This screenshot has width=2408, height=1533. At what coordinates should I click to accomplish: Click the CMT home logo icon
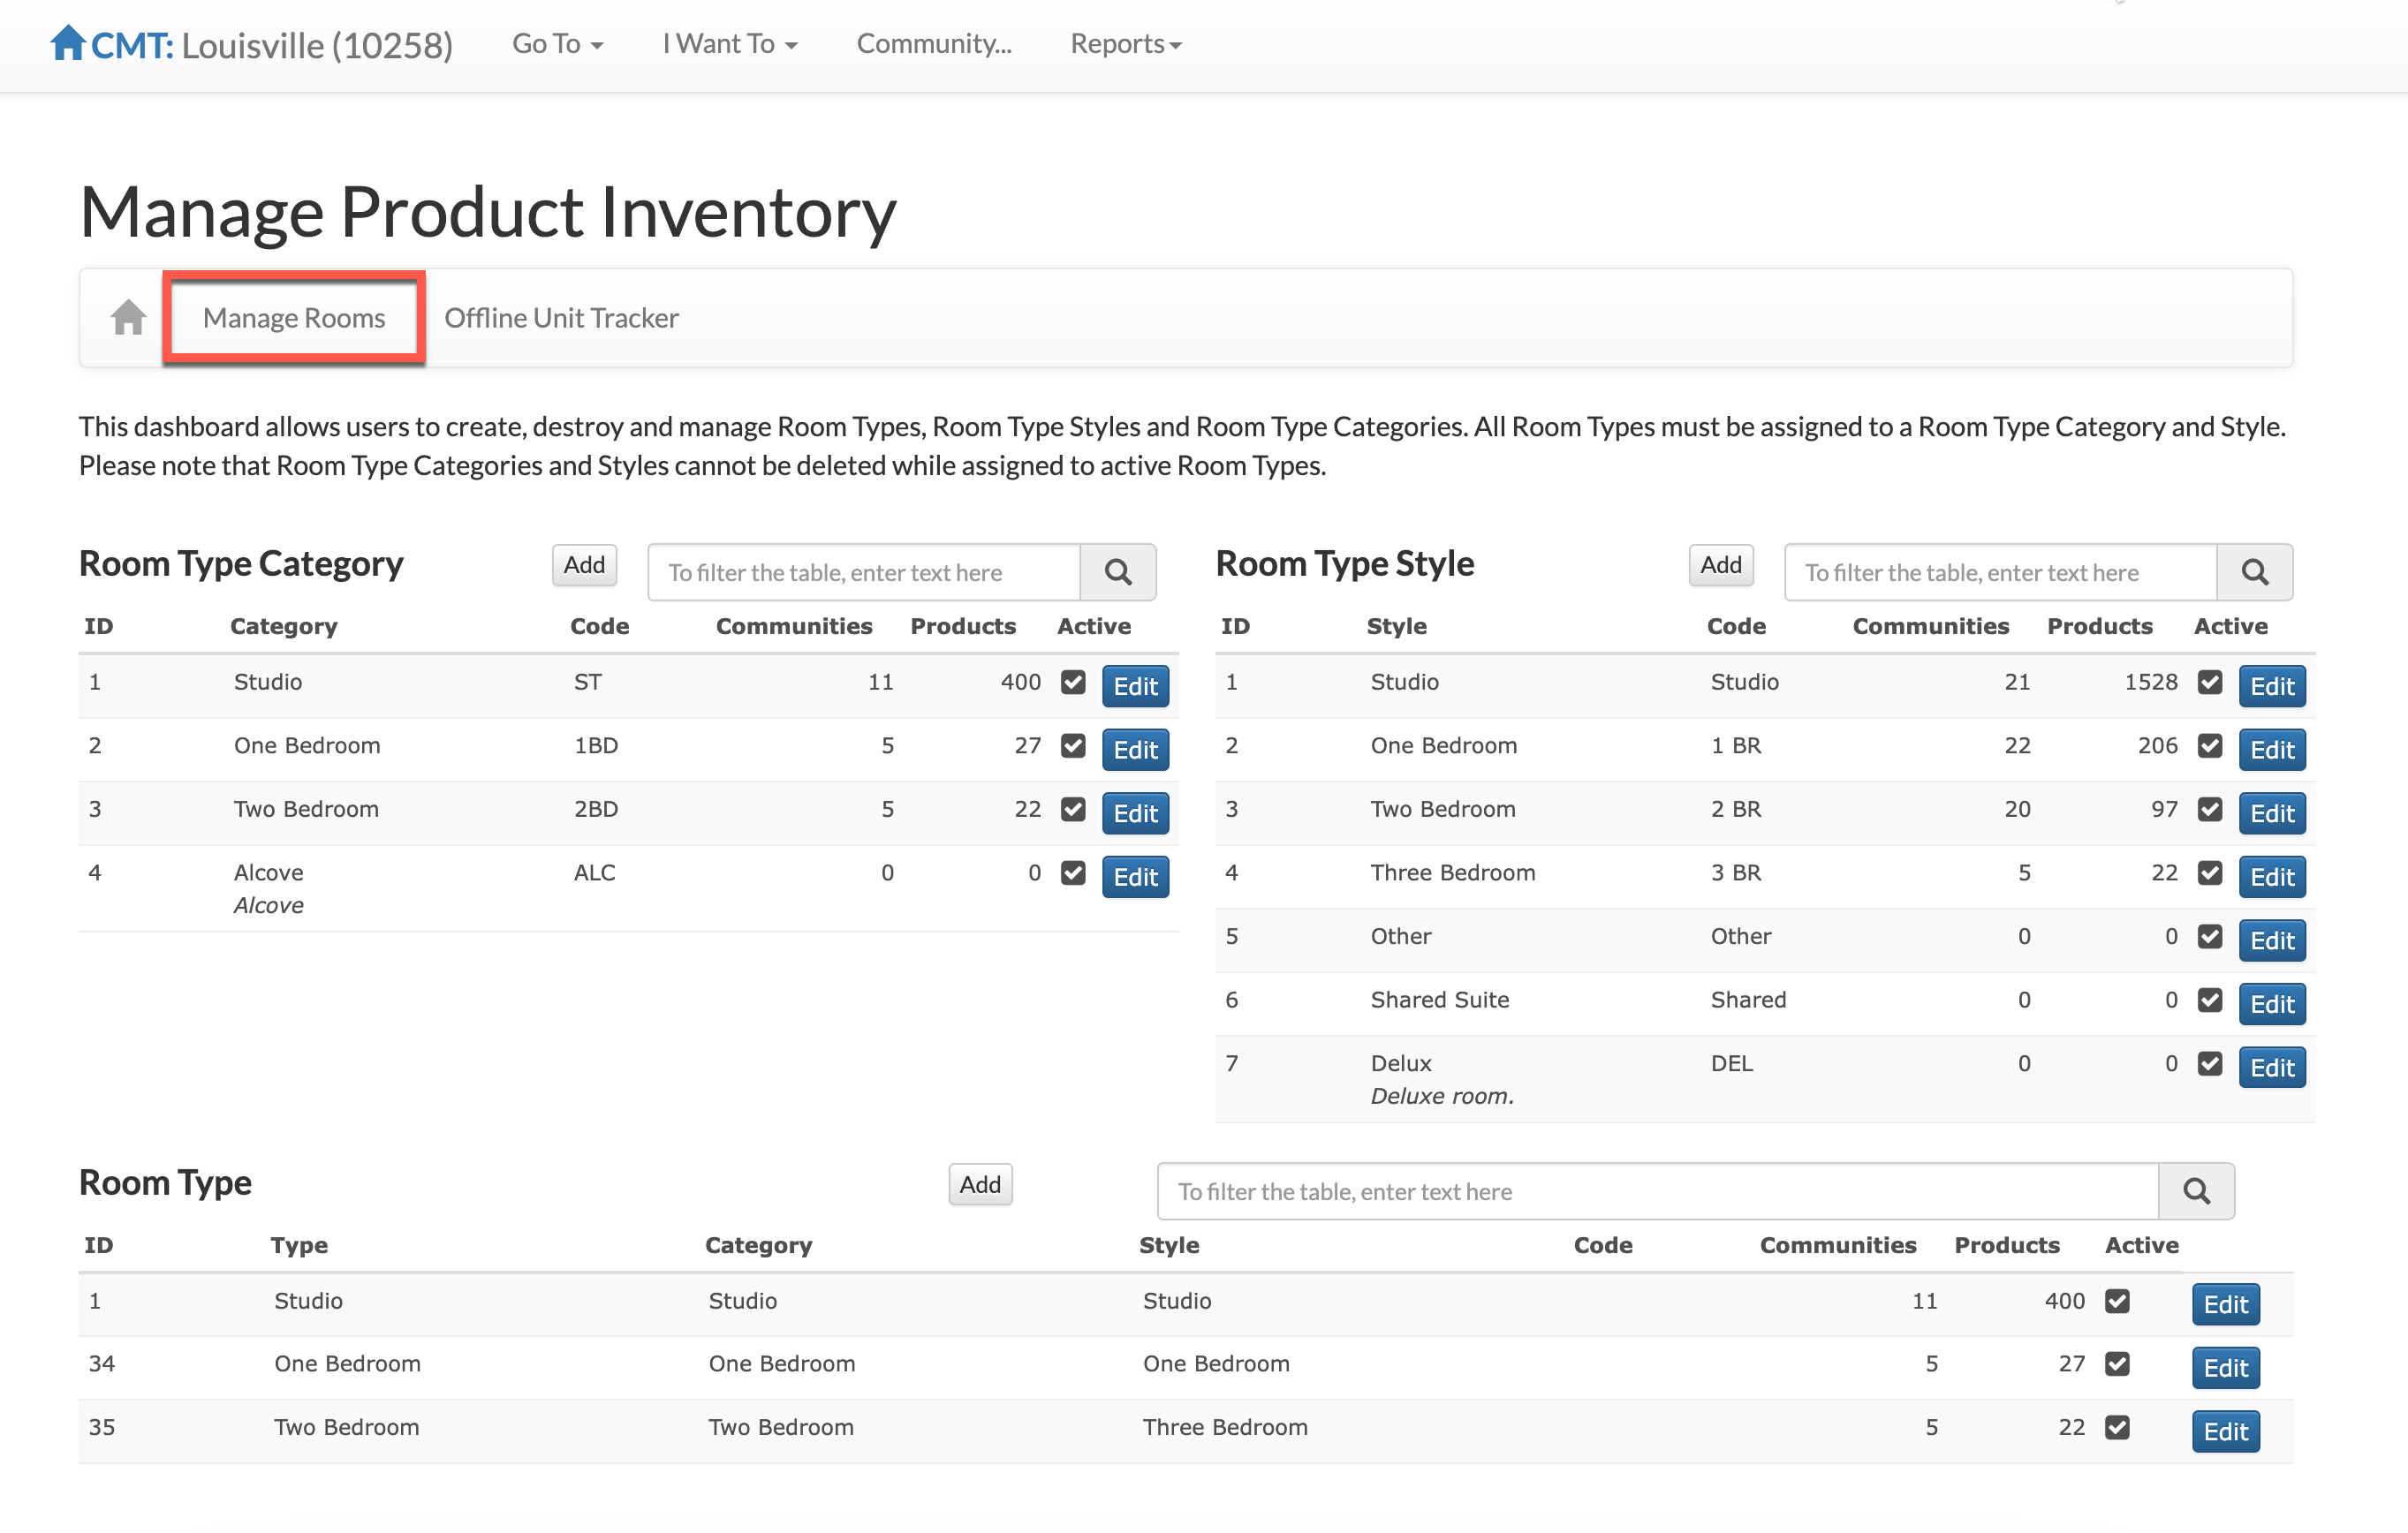pyautogui.click(x=67, y=43)
